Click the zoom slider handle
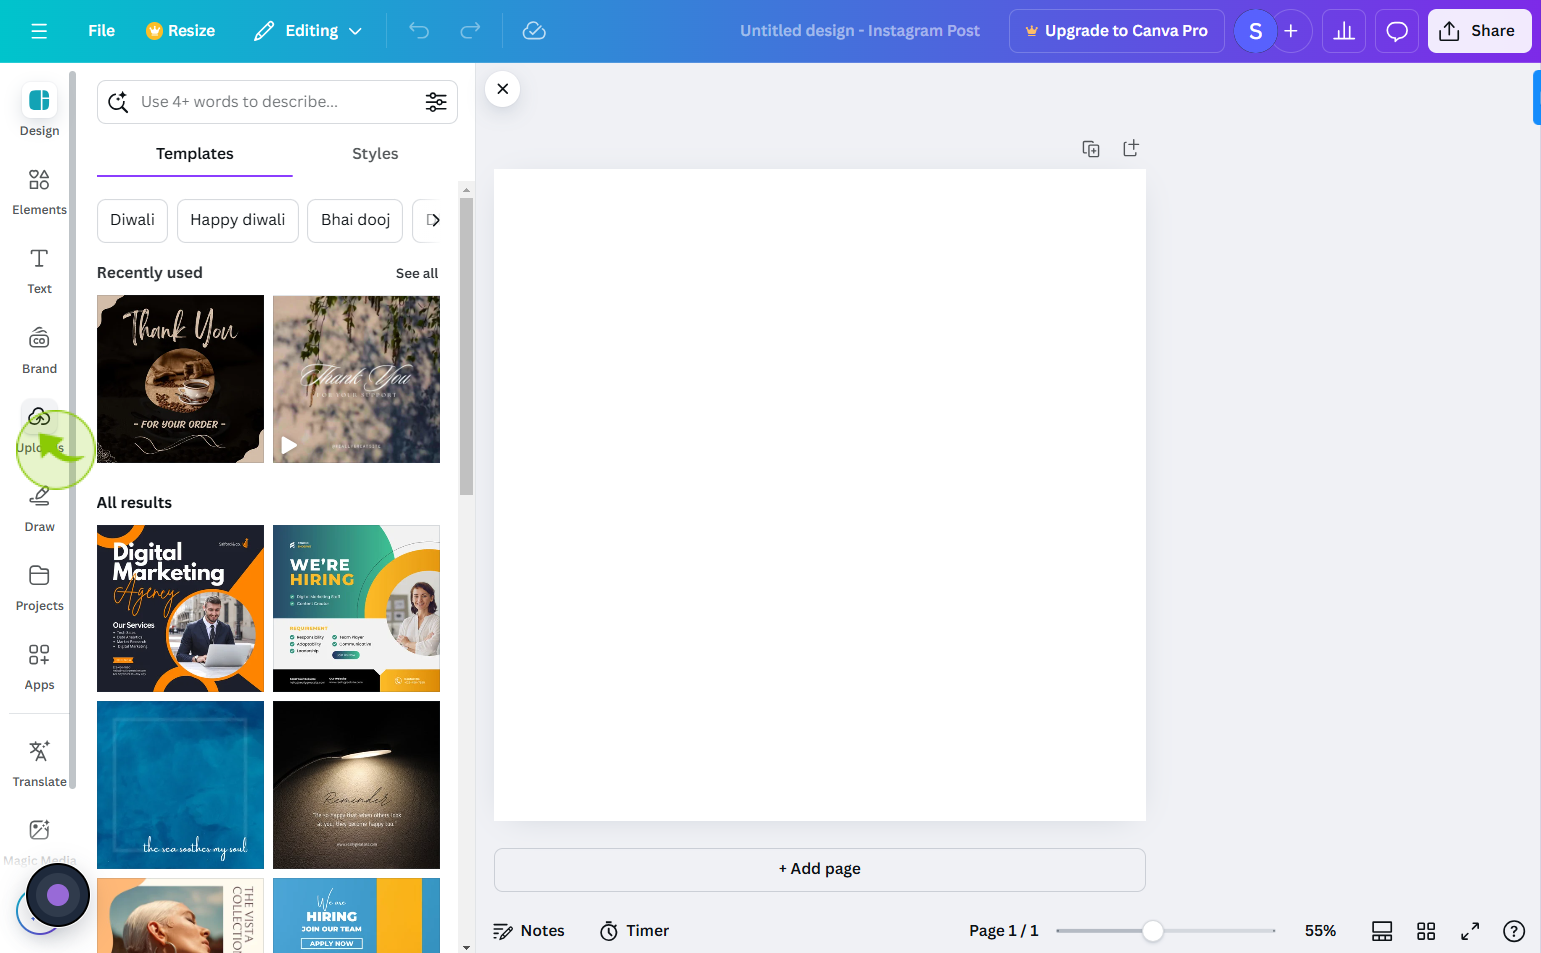Screen dimensions: 1541x953 [x=1153, y=931]
